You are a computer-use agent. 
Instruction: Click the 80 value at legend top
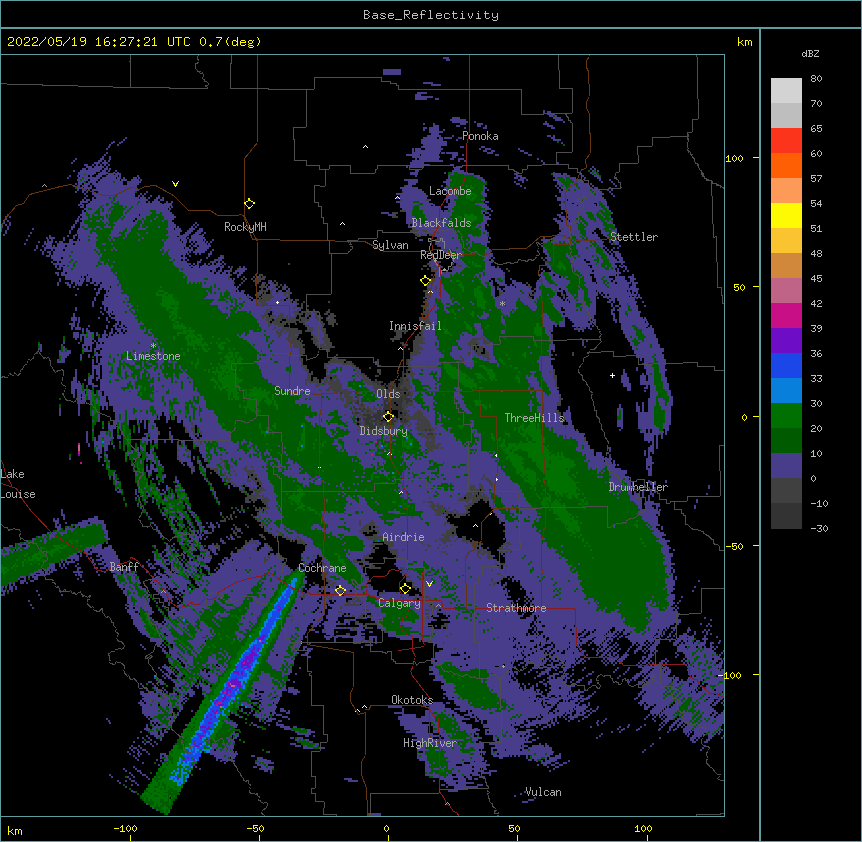tap(816, 79)
